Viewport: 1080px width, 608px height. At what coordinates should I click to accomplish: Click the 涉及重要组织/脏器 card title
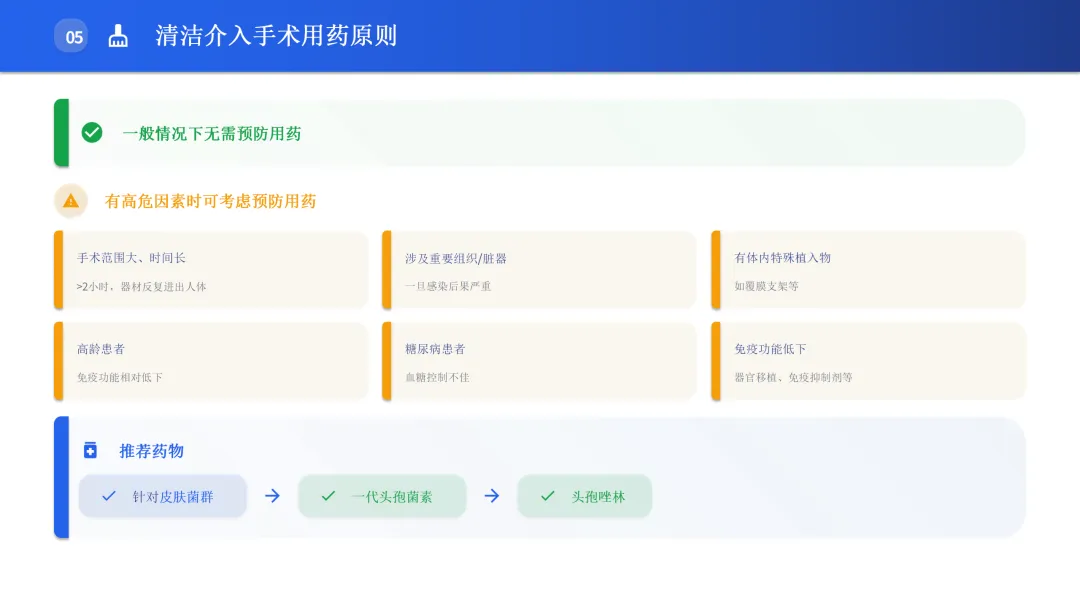pyautogui.click(x=456, y=259)
